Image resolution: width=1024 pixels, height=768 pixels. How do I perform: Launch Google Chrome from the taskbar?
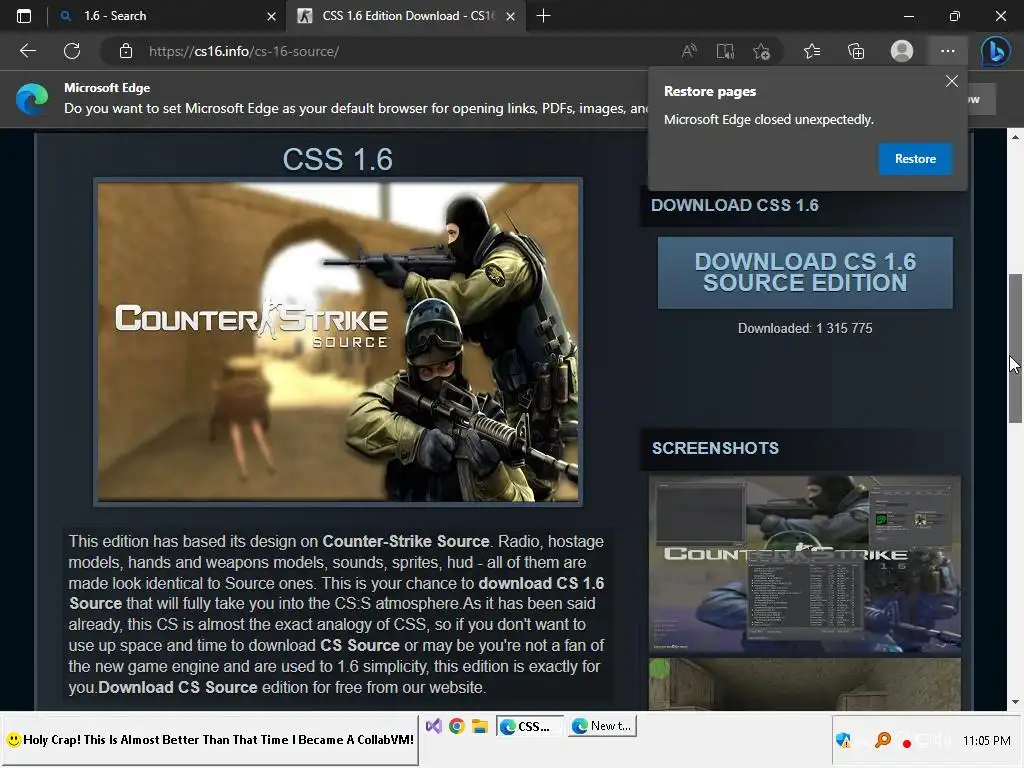tap(456, 726)
